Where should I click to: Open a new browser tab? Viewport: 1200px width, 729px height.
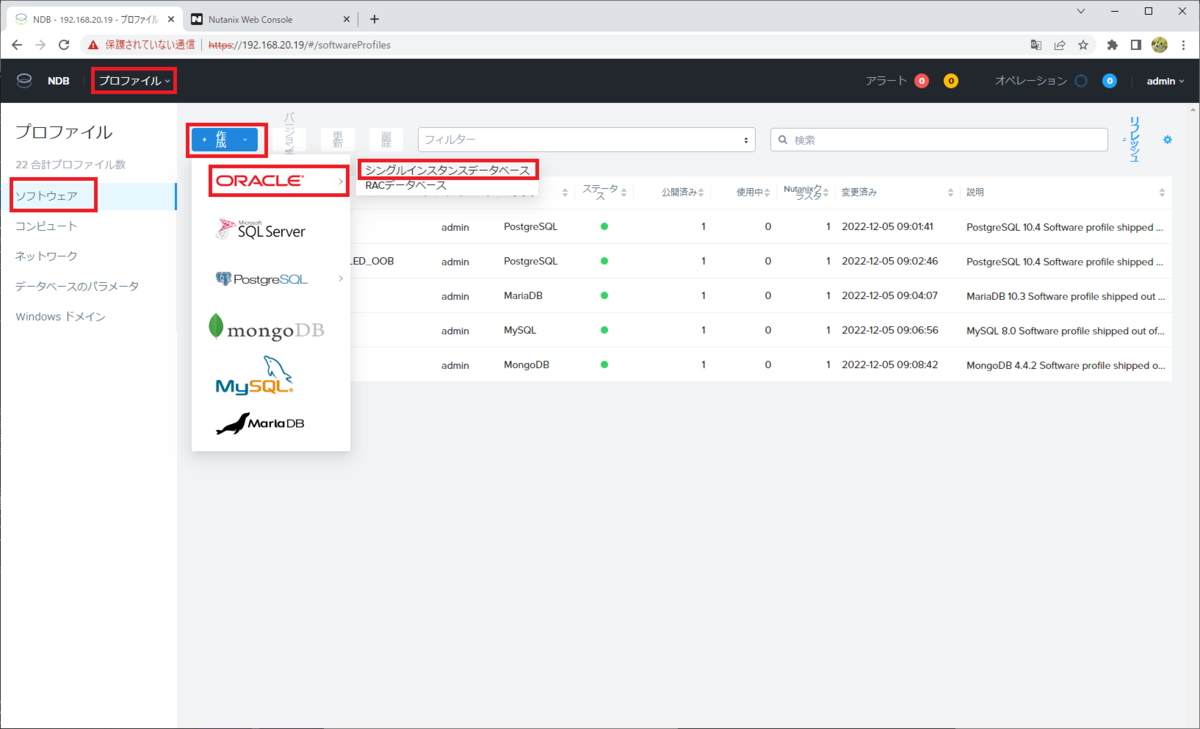(375, 19)
